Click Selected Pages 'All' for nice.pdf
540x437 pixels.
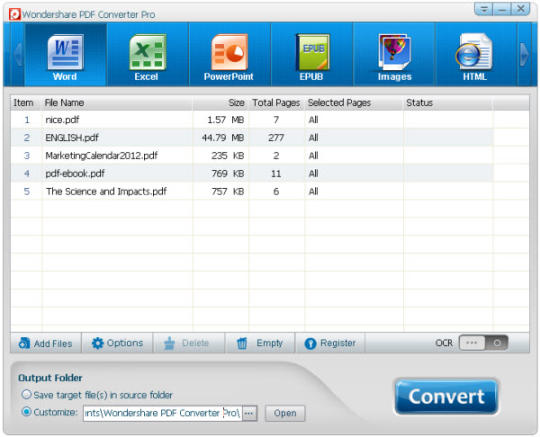point(313,119)
